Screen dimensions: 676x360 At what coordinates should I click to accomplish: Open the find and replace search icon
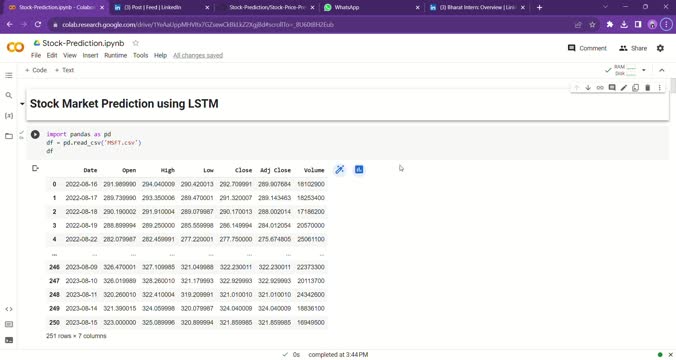click(x=9, y=95)
